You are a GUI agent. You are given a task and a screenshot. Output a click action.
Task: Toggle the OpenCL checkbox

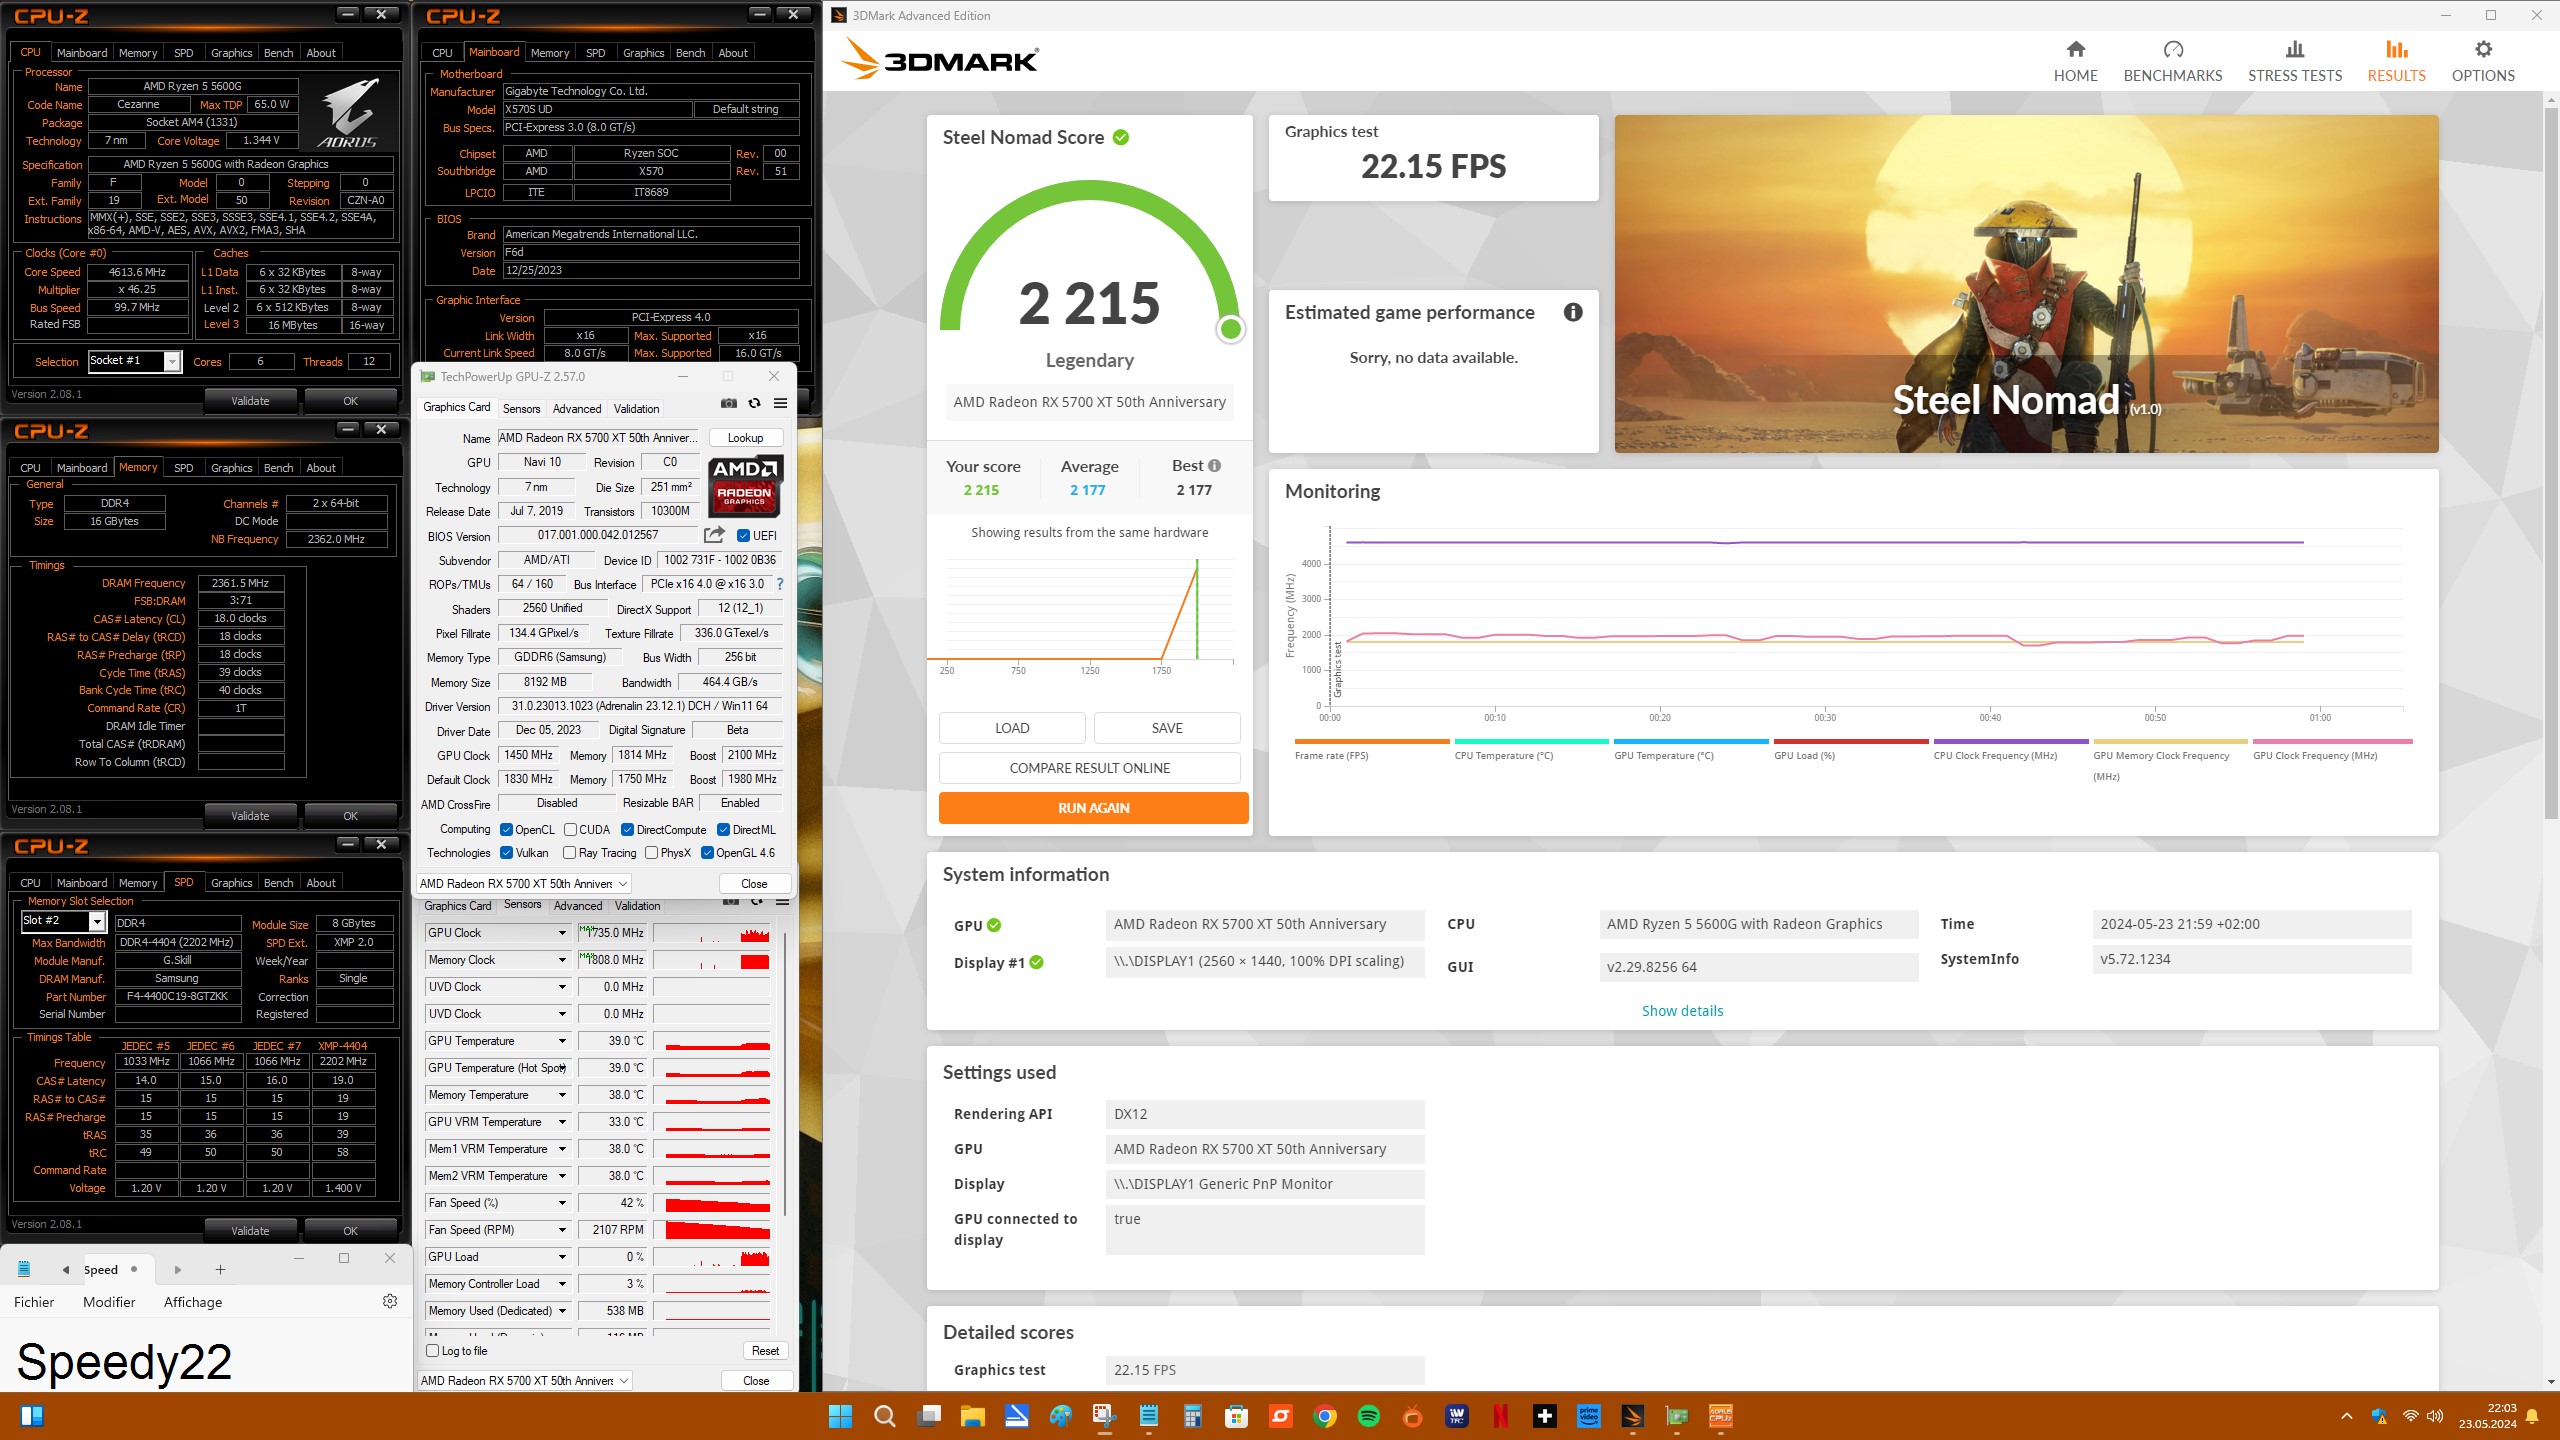[x=506, y=830]
